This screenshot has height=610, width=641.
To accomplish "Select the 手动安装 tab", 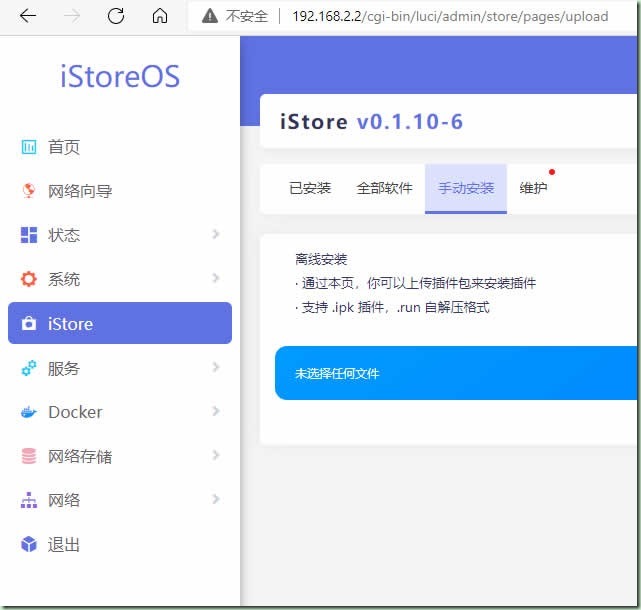I will [466, 188].
